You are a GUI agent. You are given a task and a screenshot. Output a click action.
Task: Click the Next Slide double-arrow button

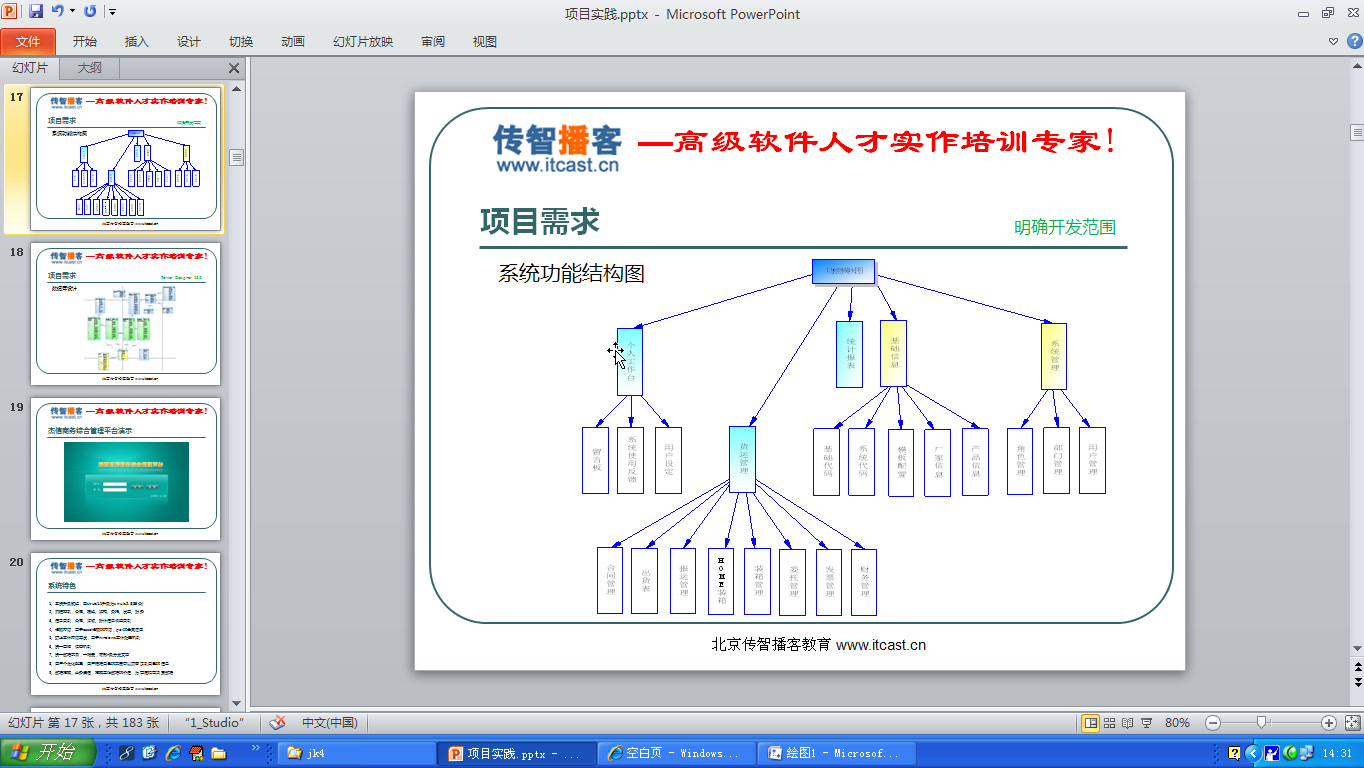pyautogui.click(x=1357, y=682)
